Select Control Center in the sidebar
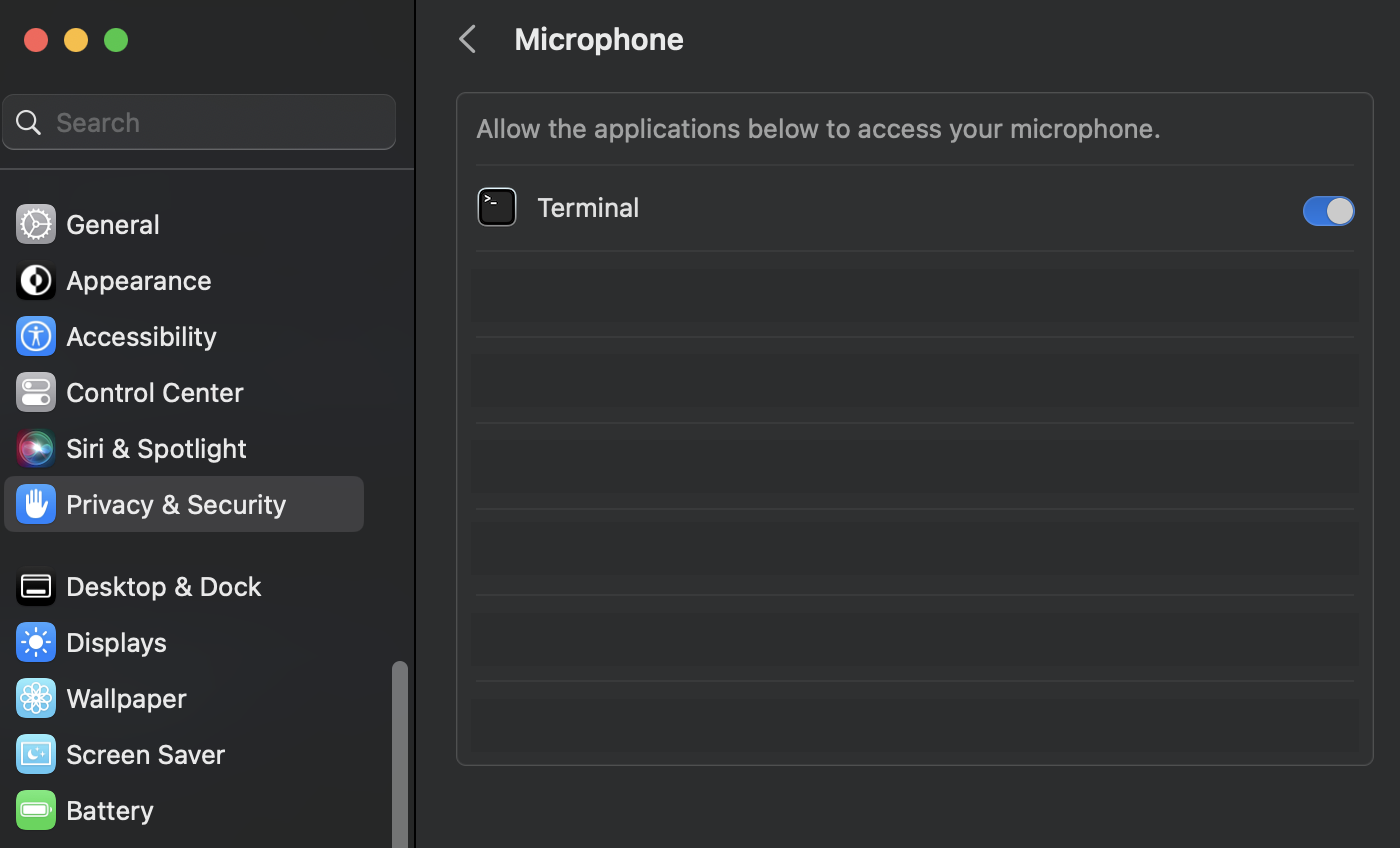 click(x=184, y=392)
